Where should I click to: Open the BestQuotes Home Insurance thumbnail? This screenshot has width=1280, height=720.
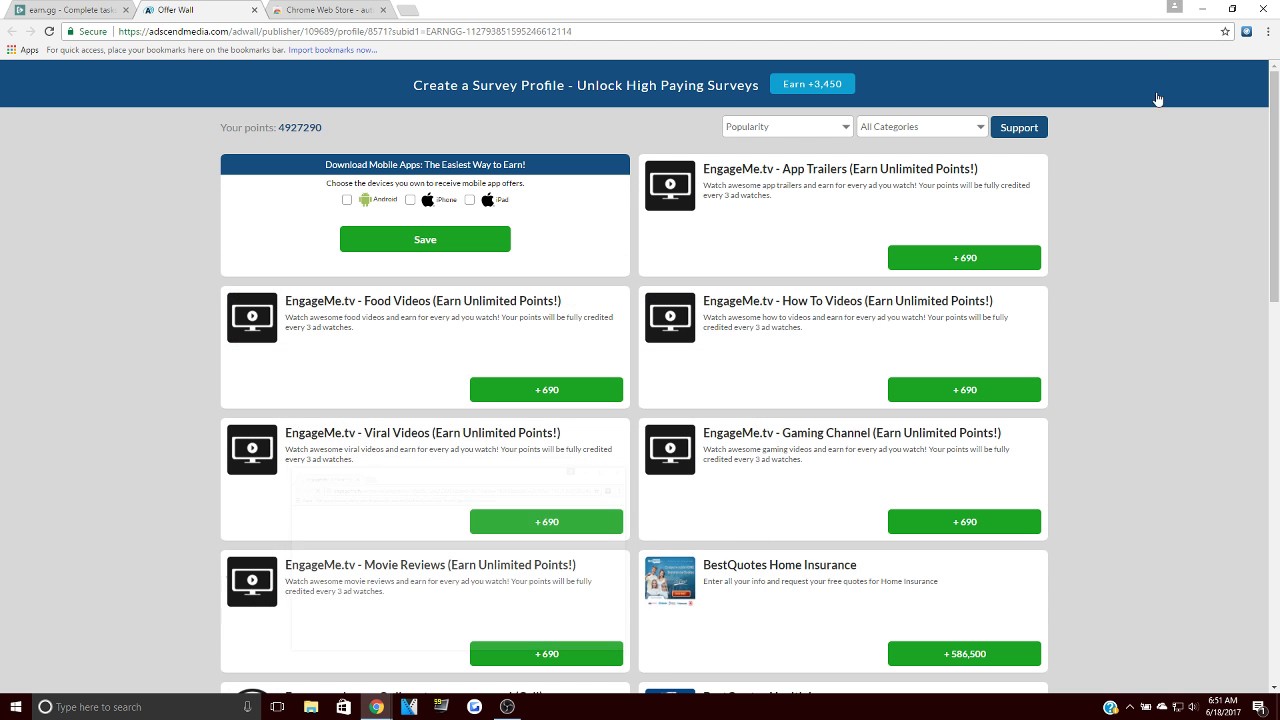[x=670, y=581]
